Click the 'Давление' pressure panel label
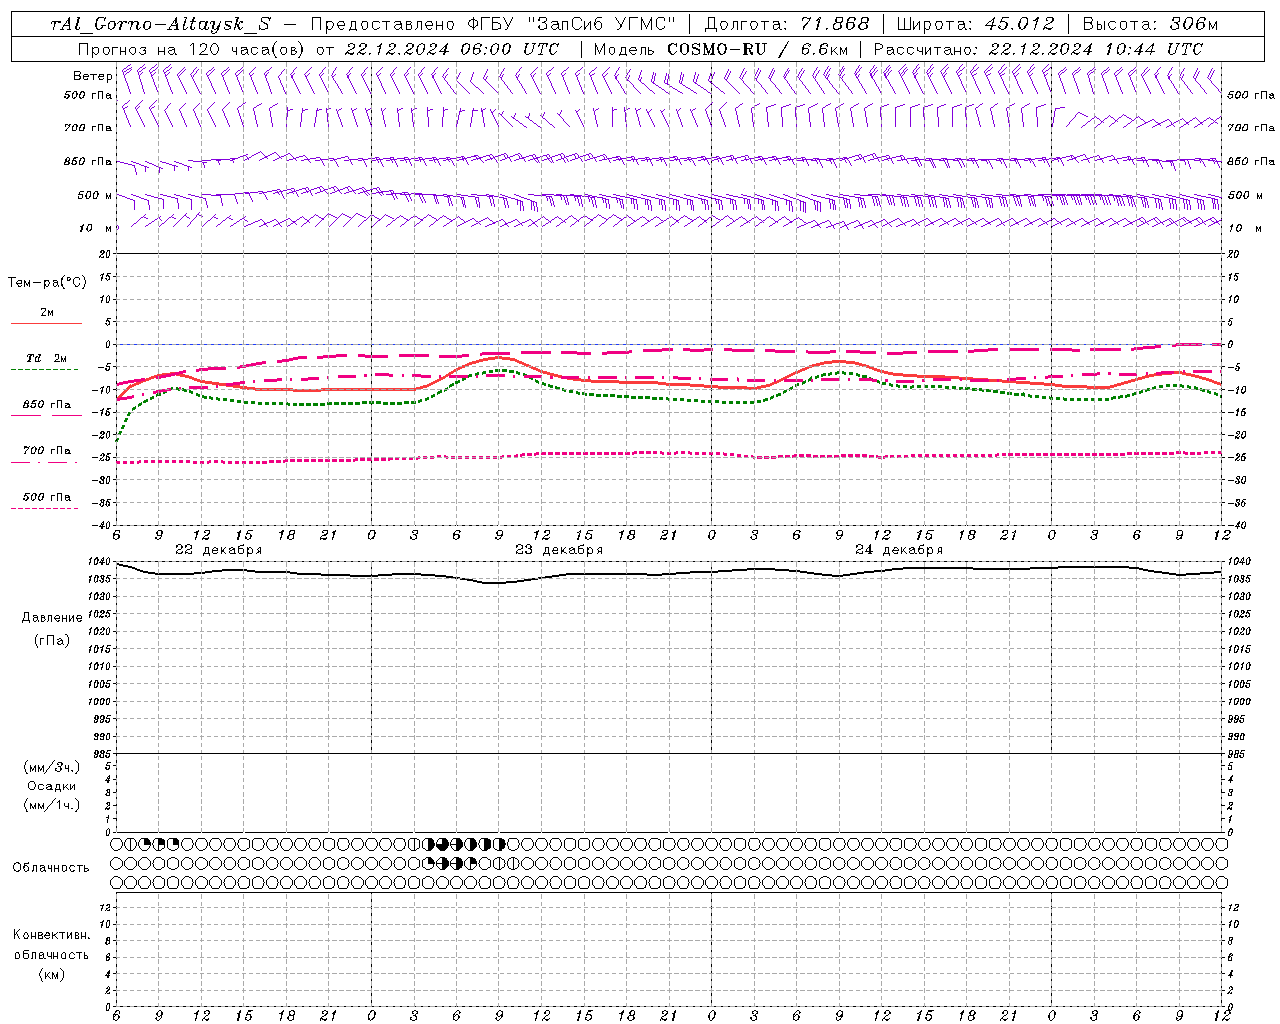Screen dimensions: 1280x1024 coord(52,618)
